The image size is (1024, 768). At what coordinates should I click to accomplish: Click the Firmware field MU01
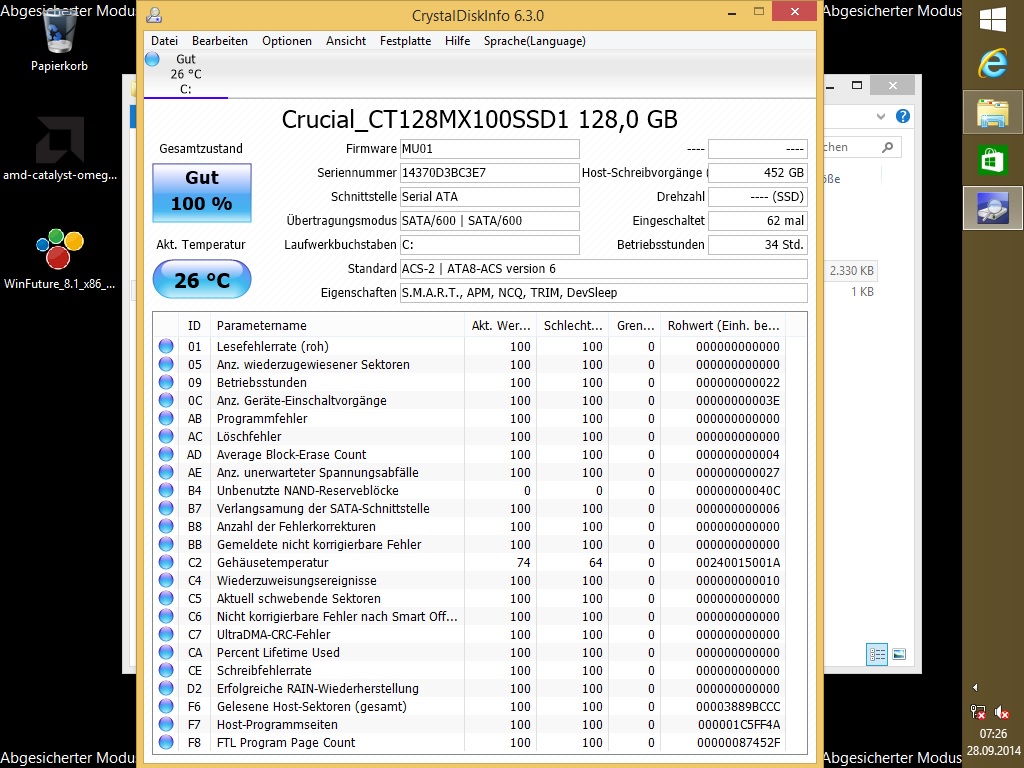[x=489, y=149]
